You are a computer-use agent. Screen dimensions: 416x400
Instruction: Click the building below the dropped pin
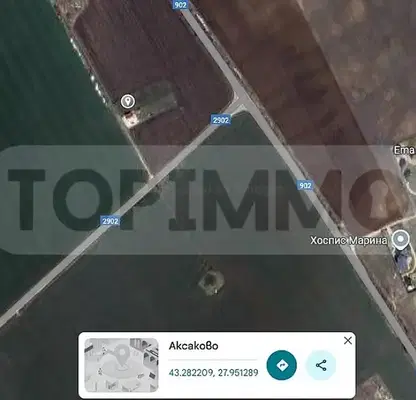pyautogui.click(x=129, y=119)
